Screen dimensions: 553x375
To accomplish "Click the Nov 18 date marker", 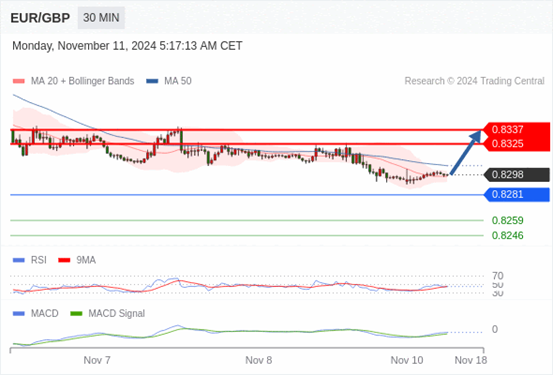I will coord(471,360).
